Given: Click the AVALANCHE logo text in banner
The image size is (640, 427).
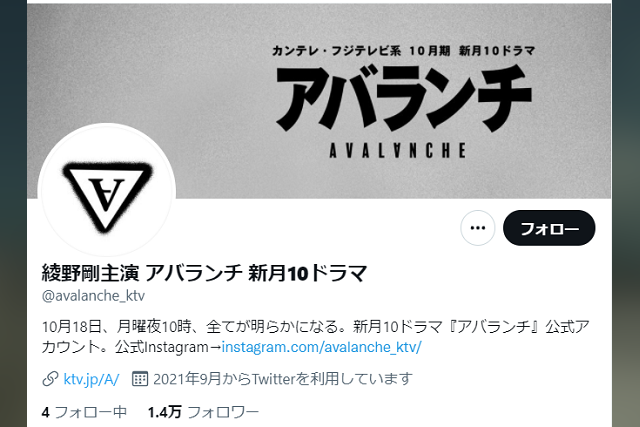Looking at the screenshot, I should click(398, 151).
